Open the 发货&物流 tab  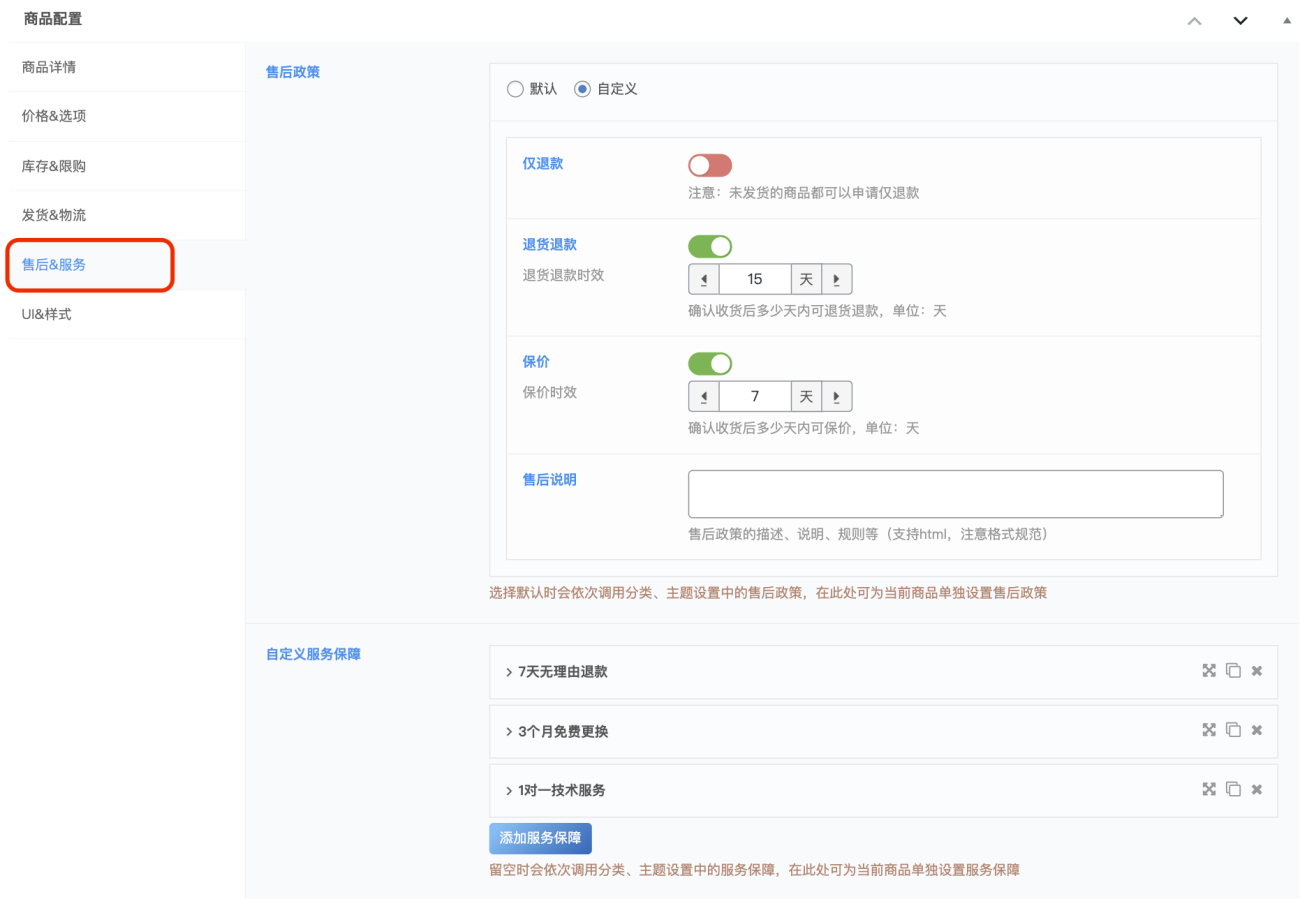click(x=54, y=215)
